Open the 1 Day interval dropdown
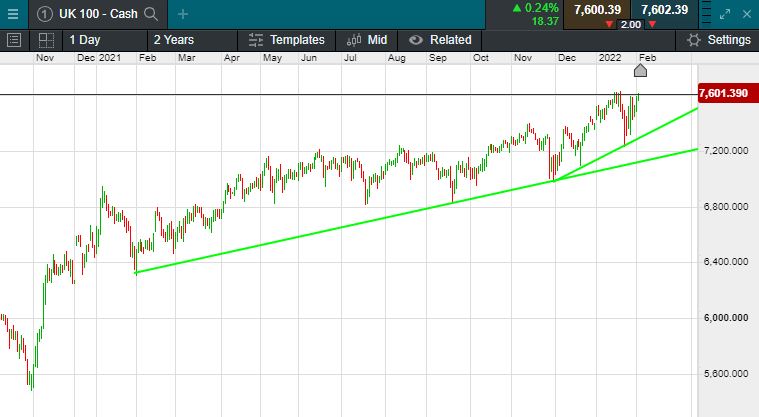 [105, 40]
